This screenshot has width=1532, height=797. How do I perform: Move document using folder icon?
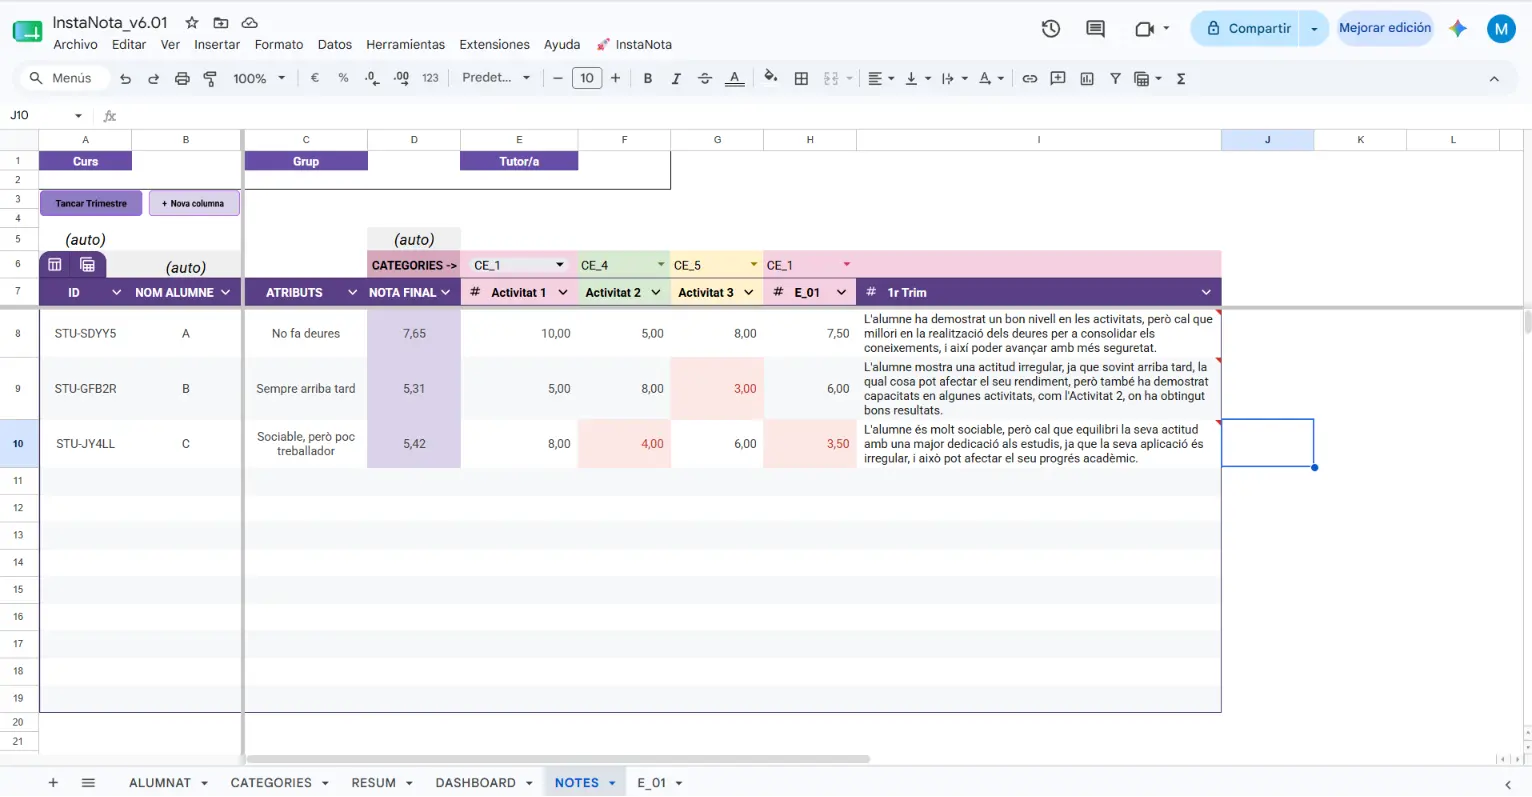pos(221,22)
